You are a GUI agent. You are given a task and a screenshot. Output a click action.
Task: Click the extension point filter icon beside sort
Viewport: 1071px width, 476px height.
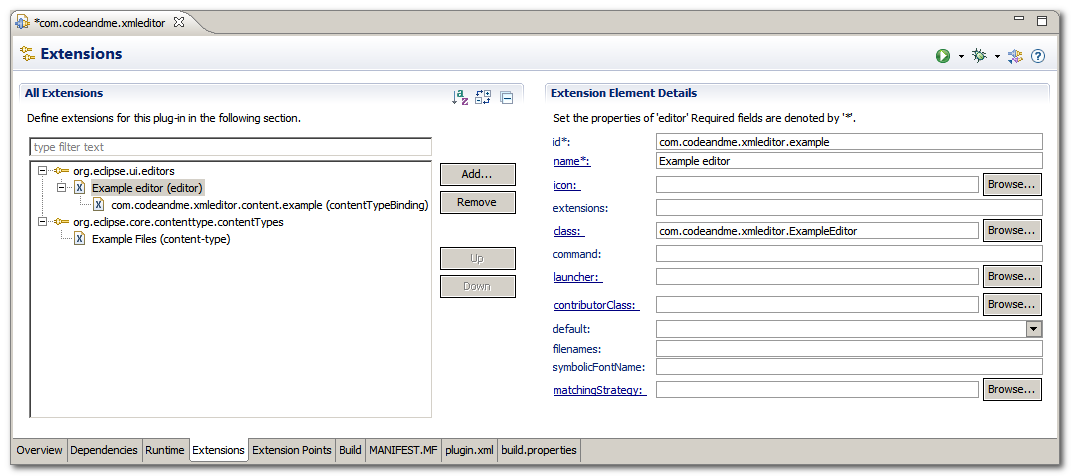483,98
